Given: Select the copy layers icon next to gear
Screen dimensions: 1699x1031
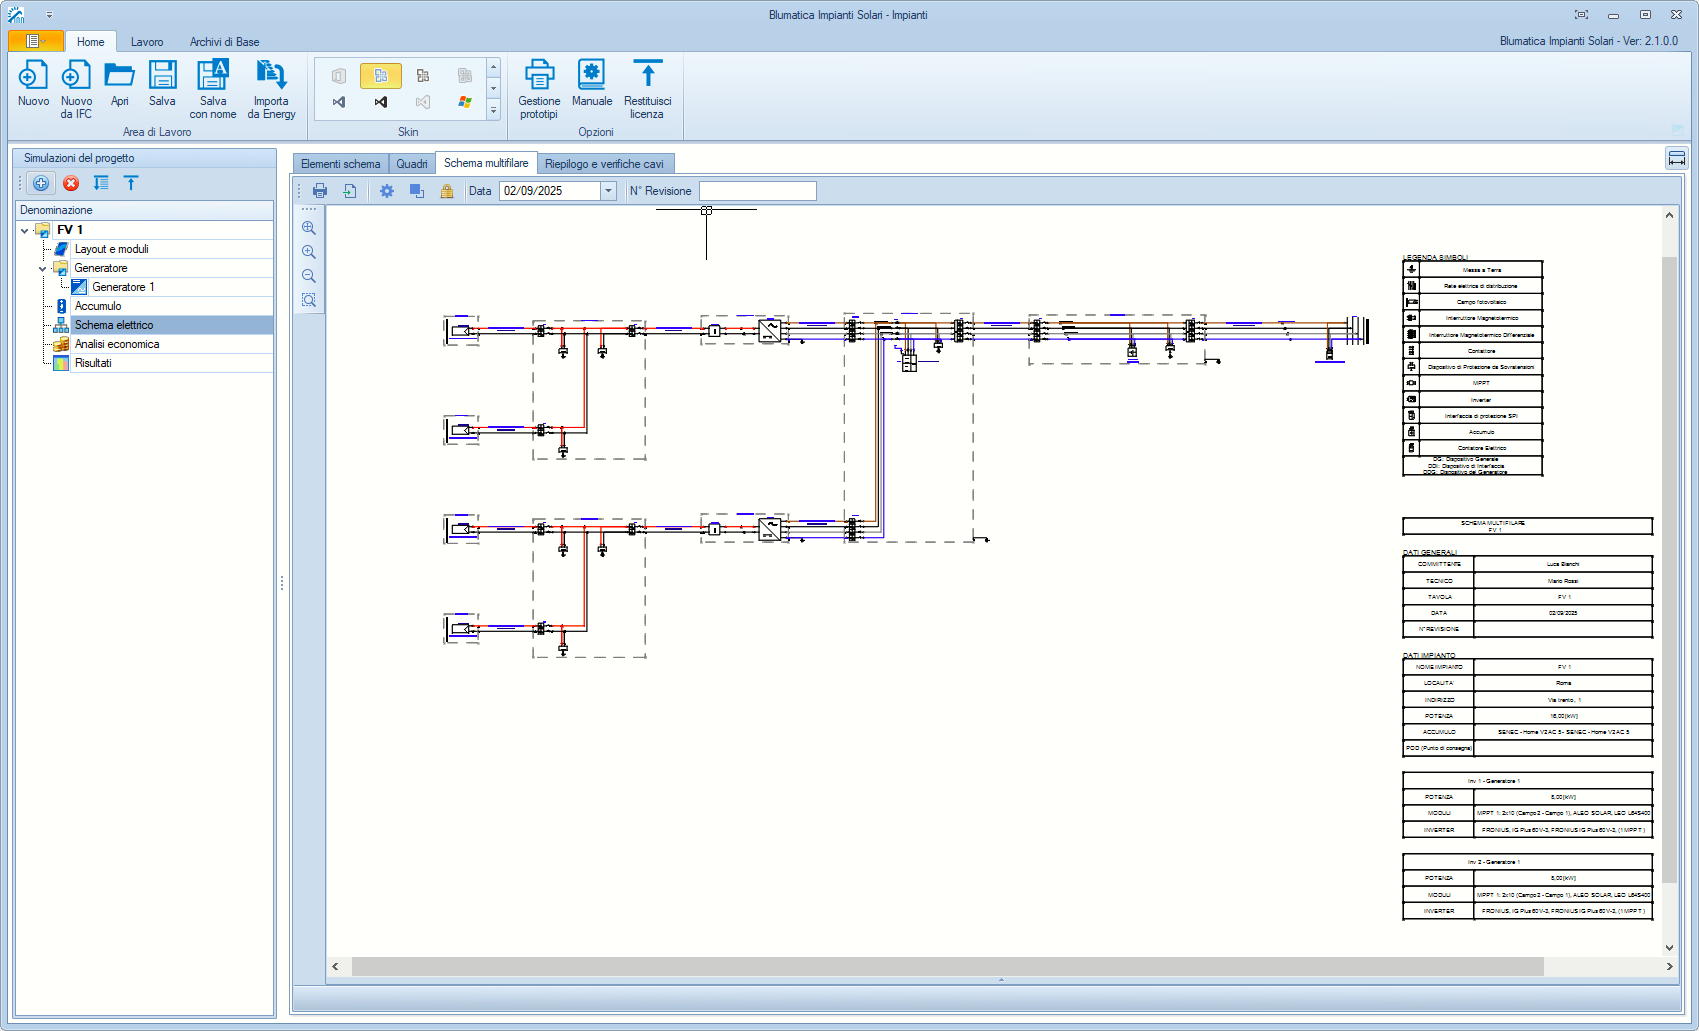Looking at the screenshot, I should pos(416,190).
